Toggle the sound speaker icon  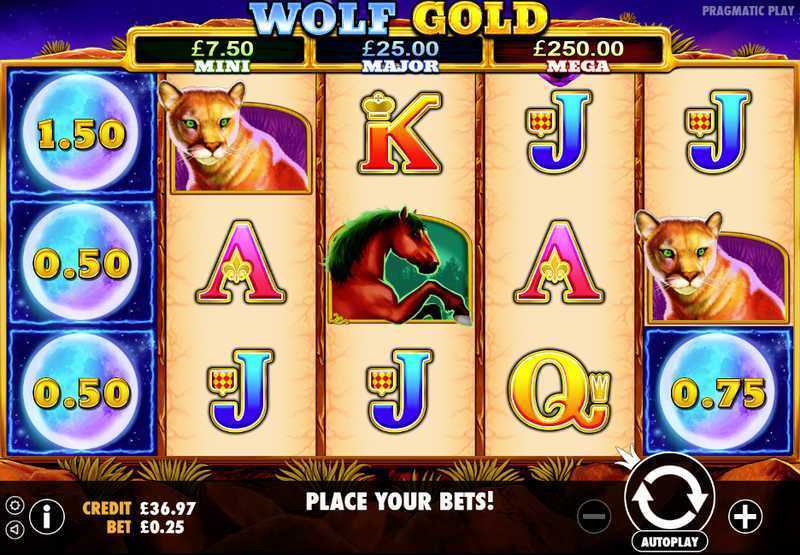tap(15, 529)
